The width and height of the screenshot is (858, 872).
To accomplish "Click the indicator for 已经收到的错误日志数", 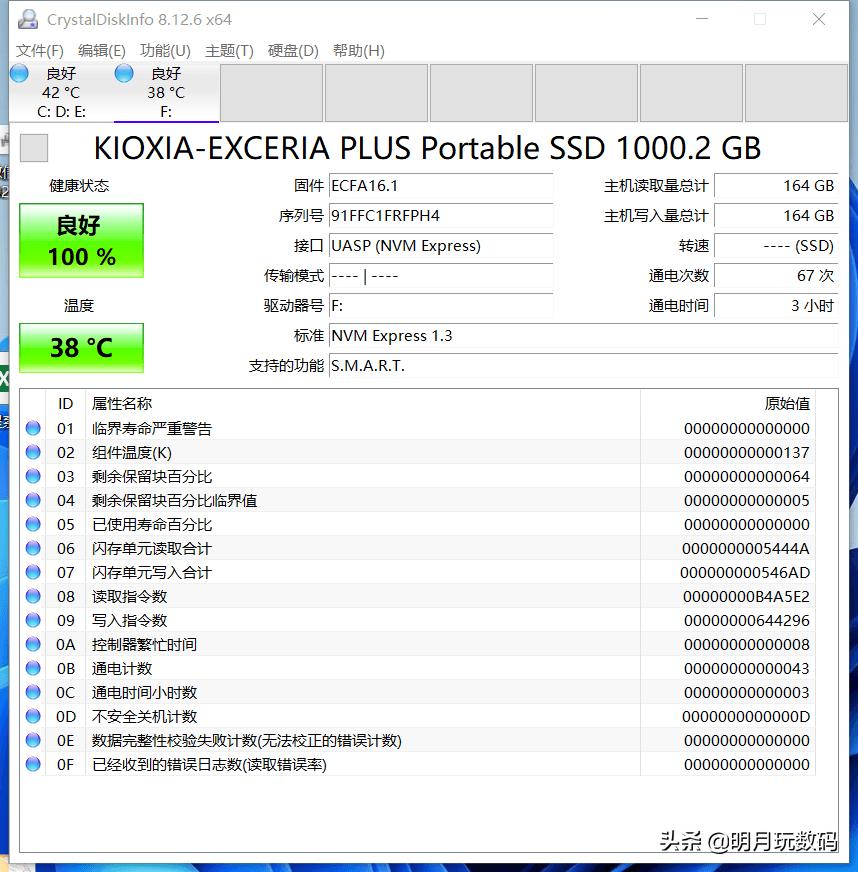I will tap(33, 764).
